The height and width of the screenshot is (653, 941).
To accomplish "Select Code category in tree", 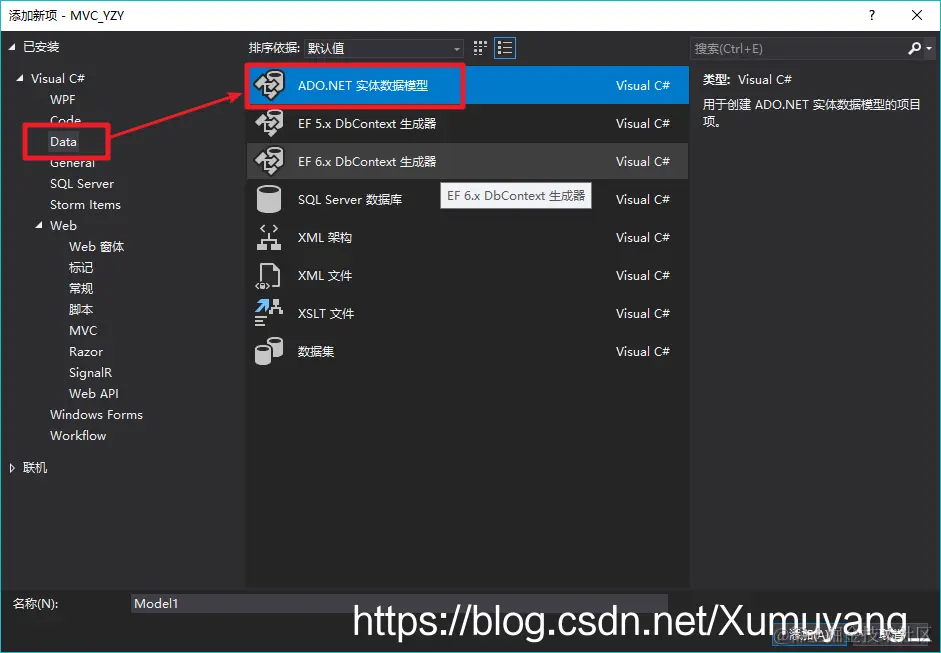I will pyautogui.click(x=65, y=120).
